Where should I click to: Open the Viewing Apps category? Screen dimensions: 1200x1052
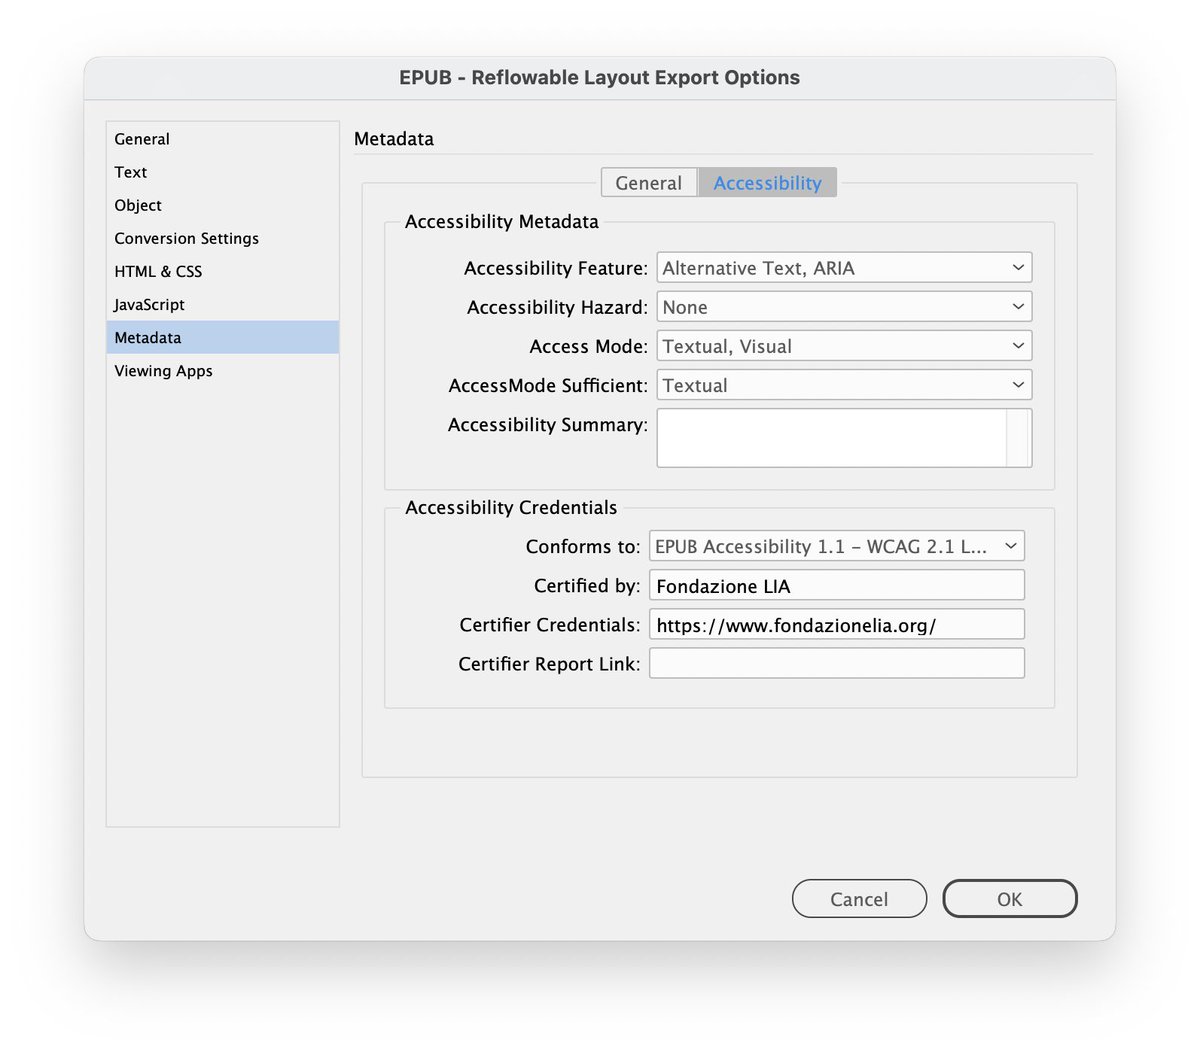[x=222, y=370]
